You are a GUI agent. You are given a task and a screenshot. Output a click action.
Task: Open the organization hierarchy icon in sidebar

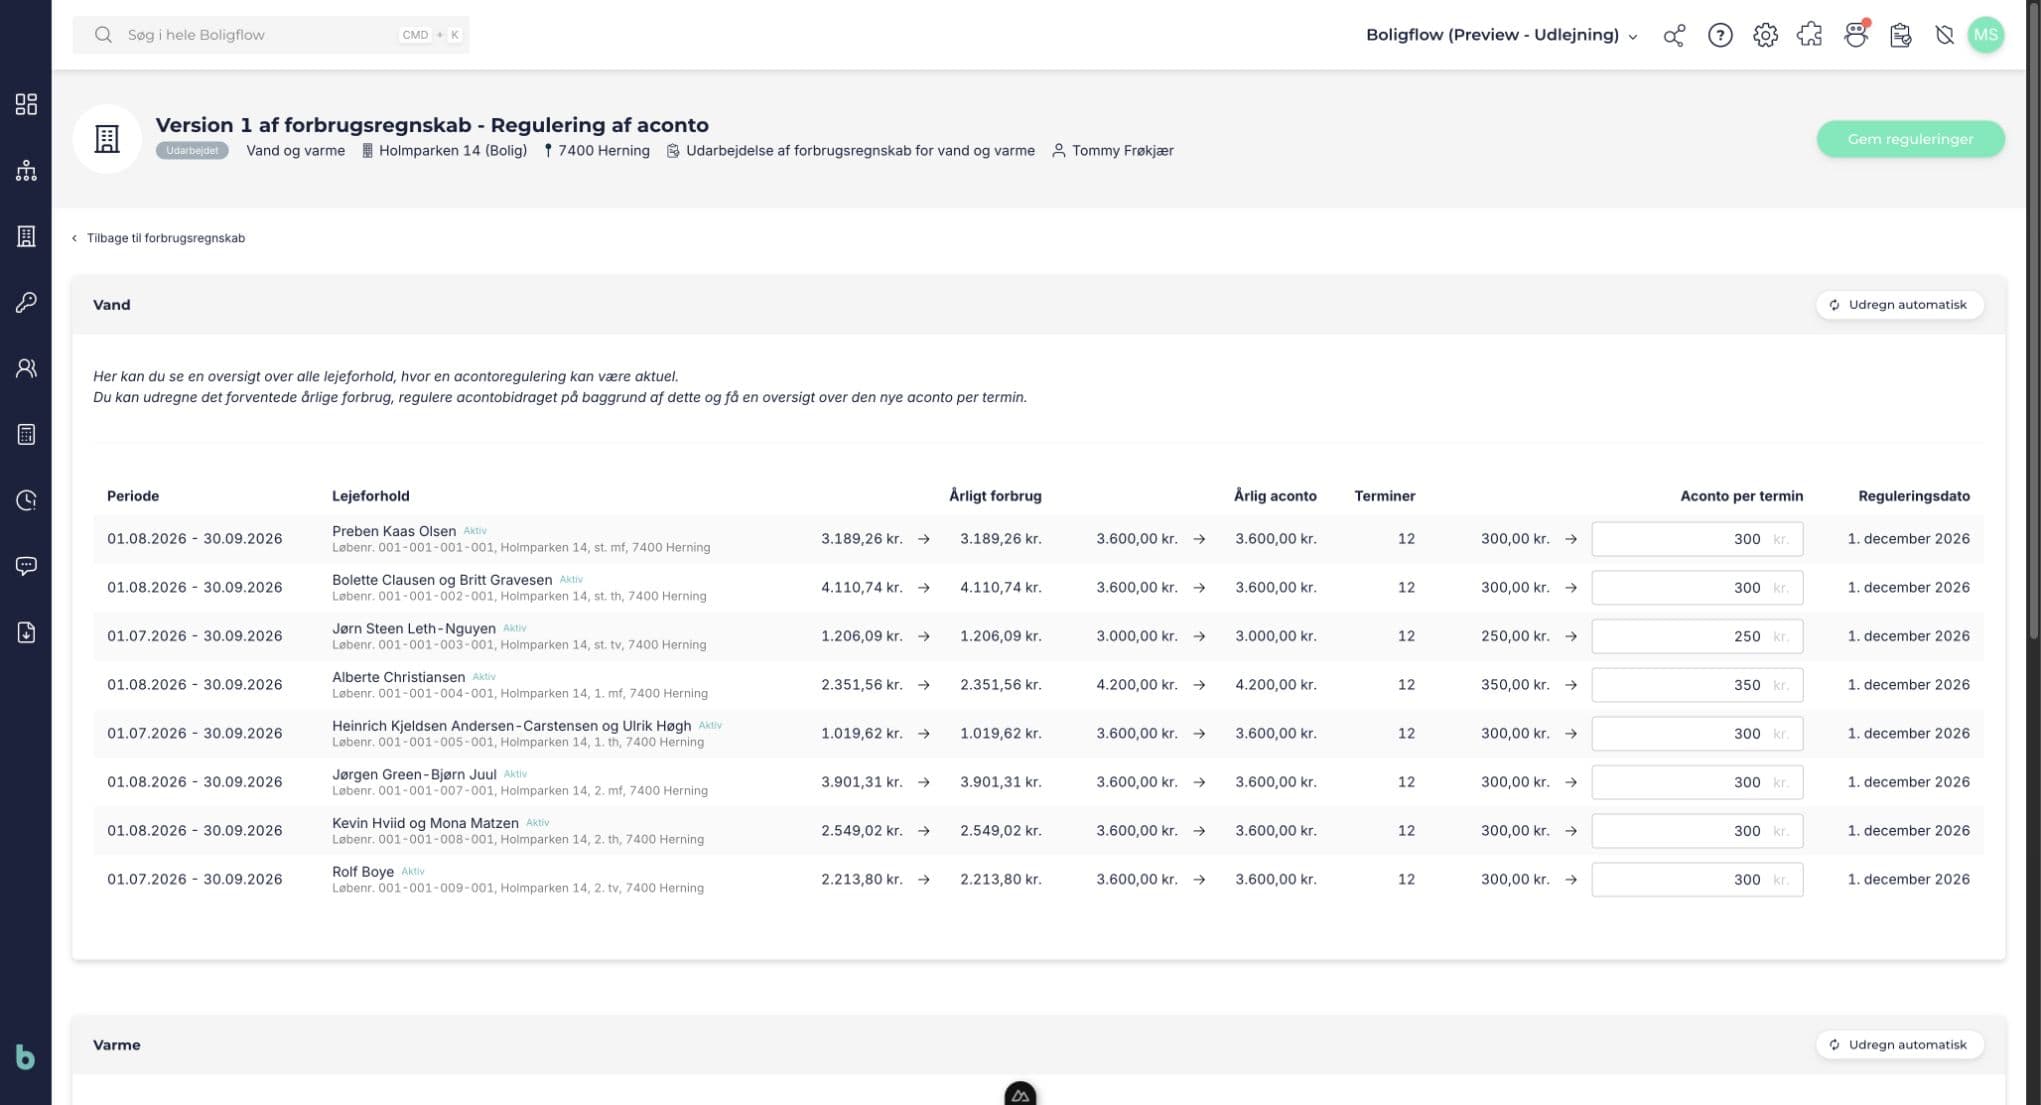[26, 170]
